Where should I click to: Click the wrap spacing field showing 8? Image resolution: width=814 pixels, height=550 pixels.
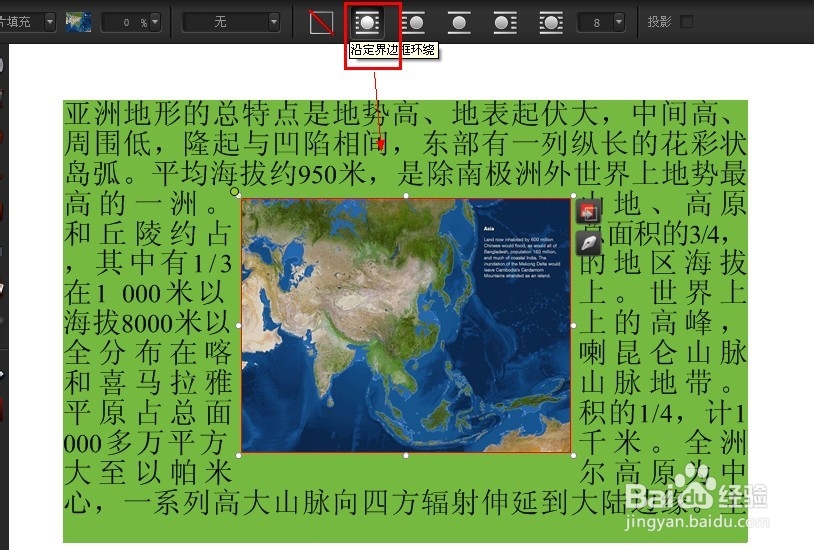tap(595, 22)
